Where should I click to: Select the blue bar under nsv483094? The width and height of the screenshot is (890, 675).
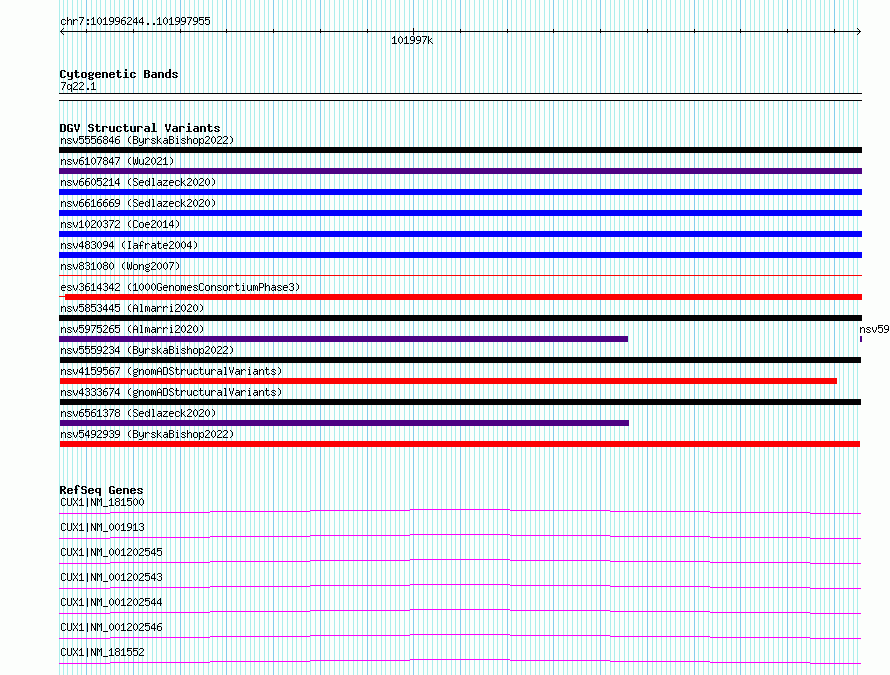coord(460,255)
